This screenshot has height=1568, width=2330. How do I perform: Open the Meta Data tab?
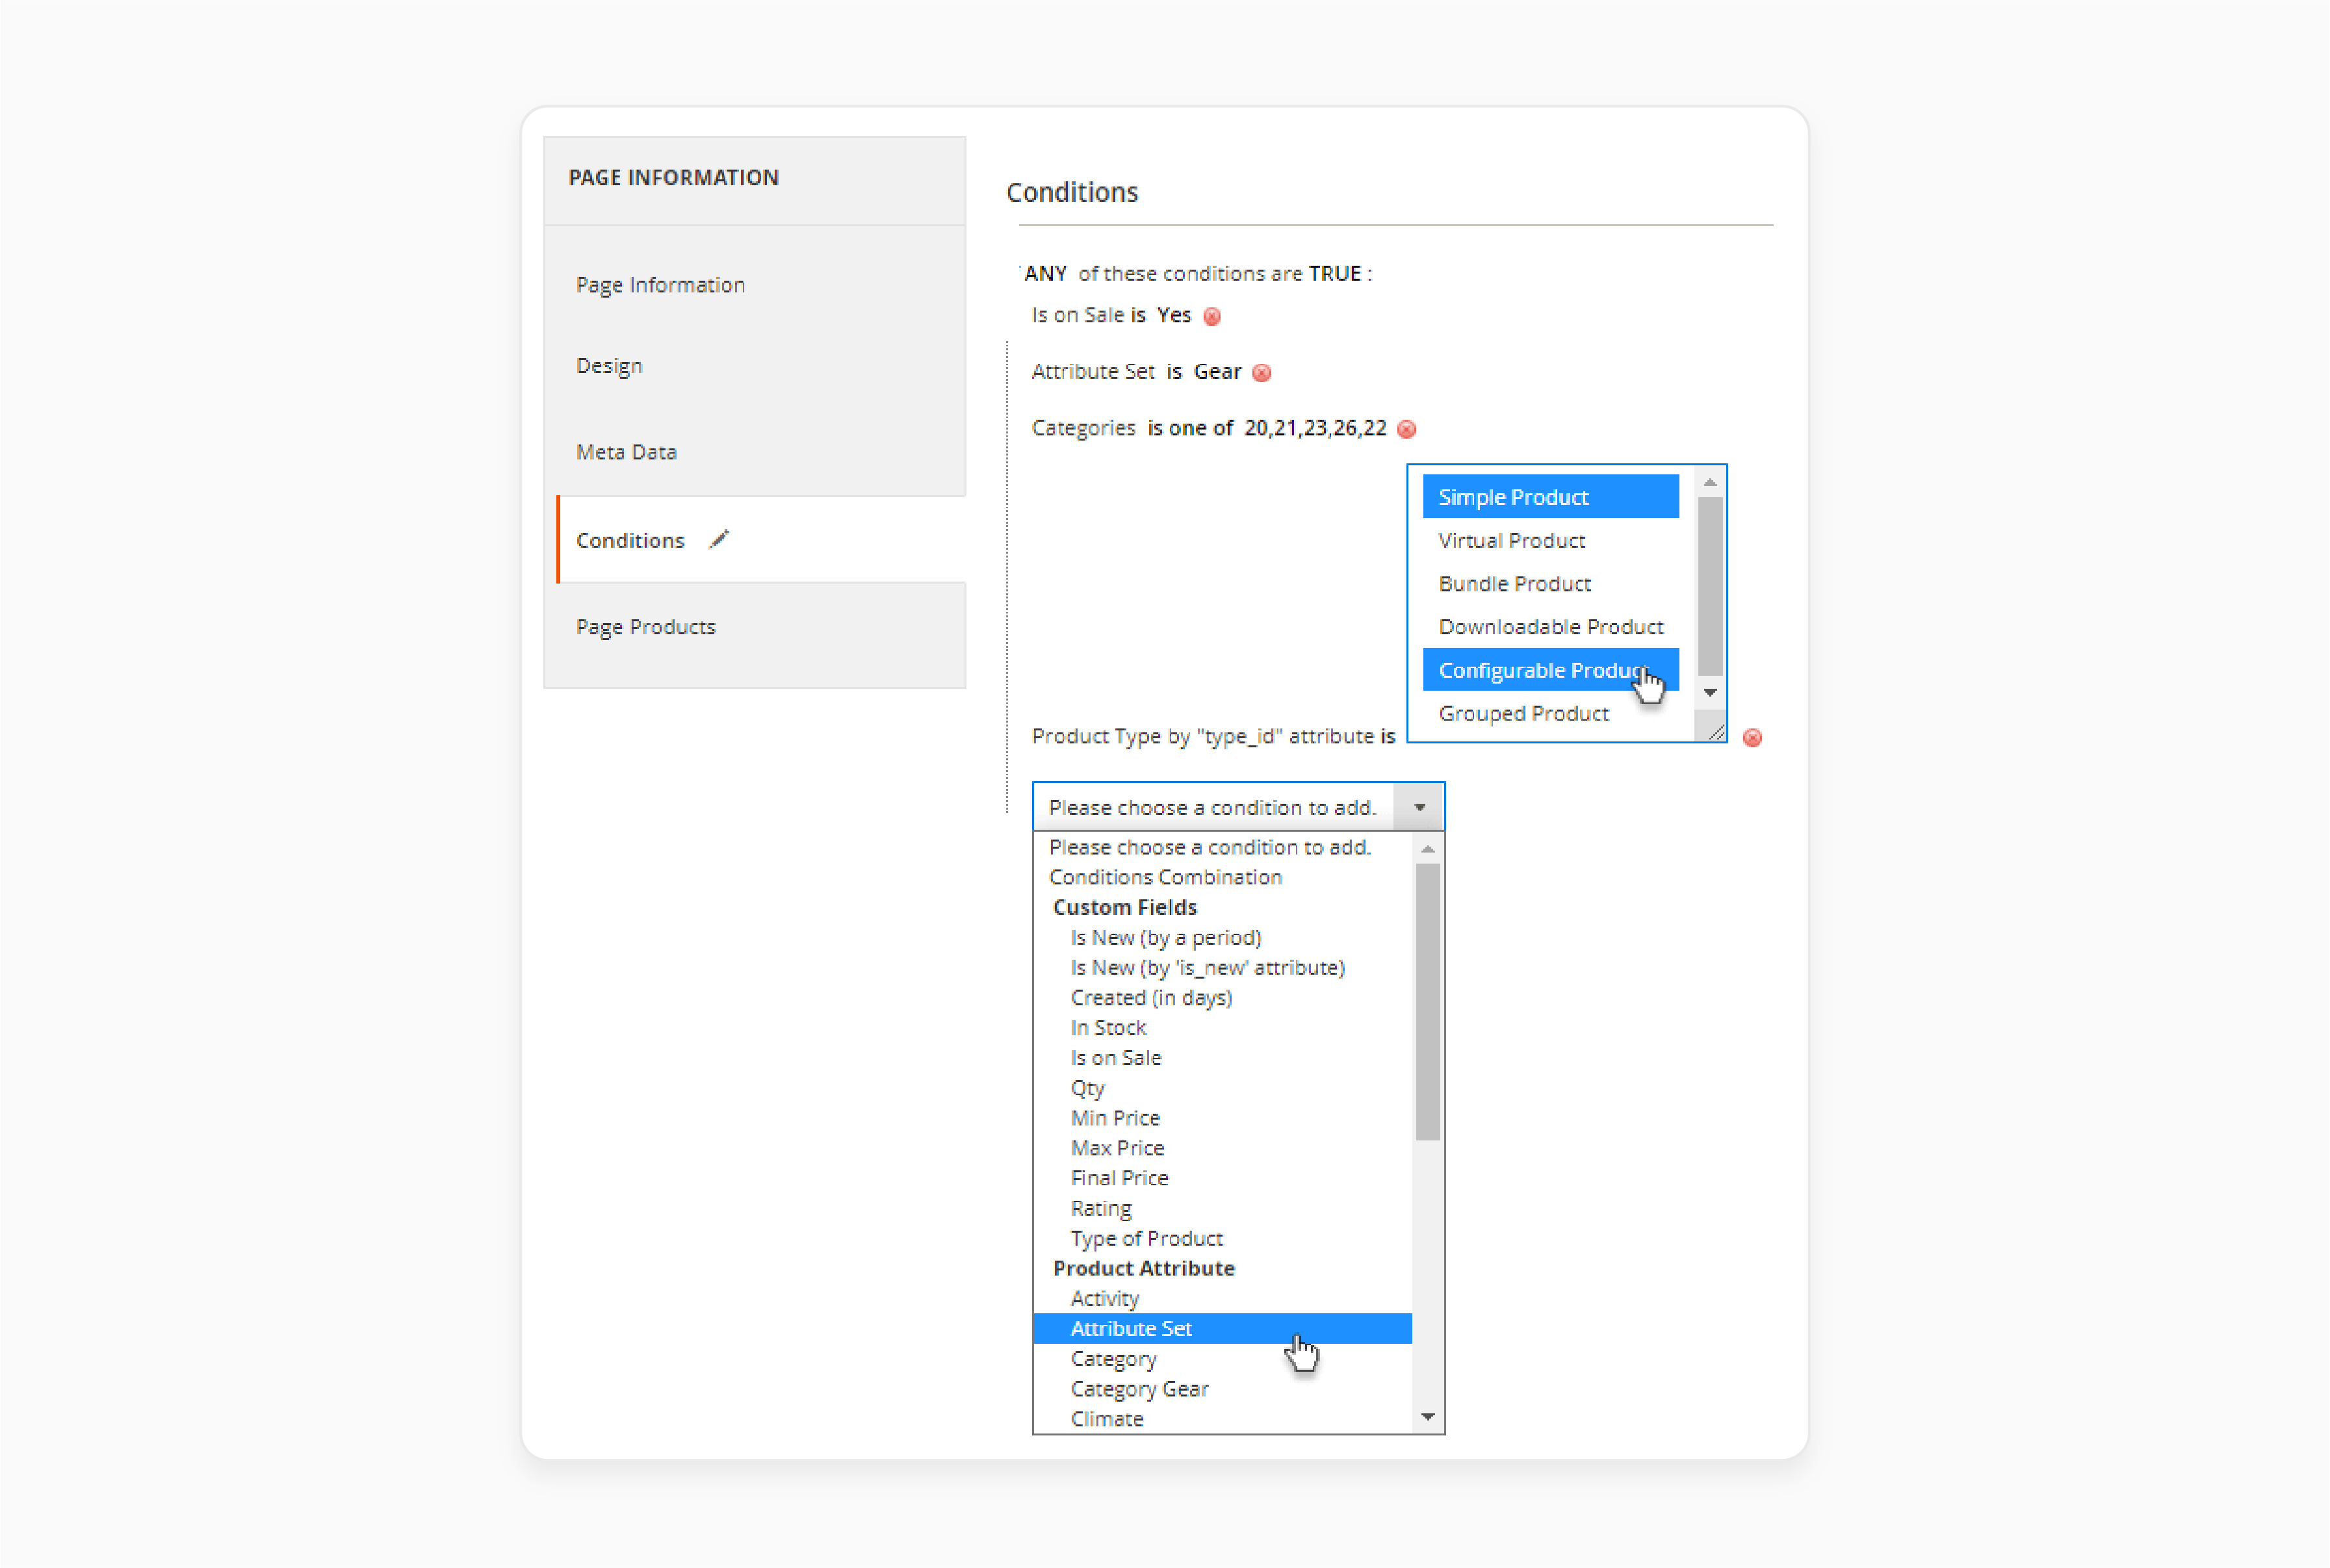coord(626,452)
